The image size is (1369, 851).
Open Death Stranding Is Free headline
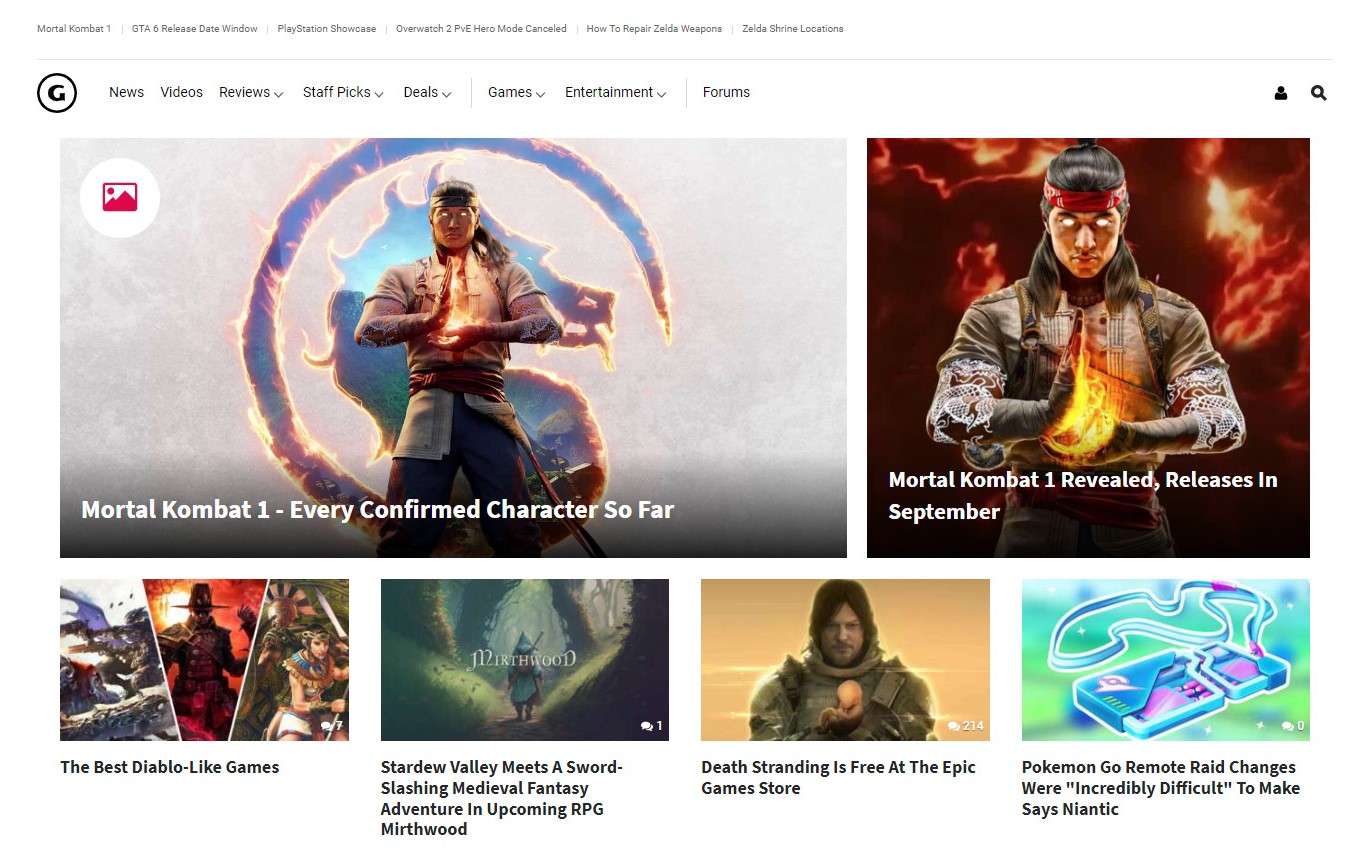pyautogui.click(x=838, y=778)
